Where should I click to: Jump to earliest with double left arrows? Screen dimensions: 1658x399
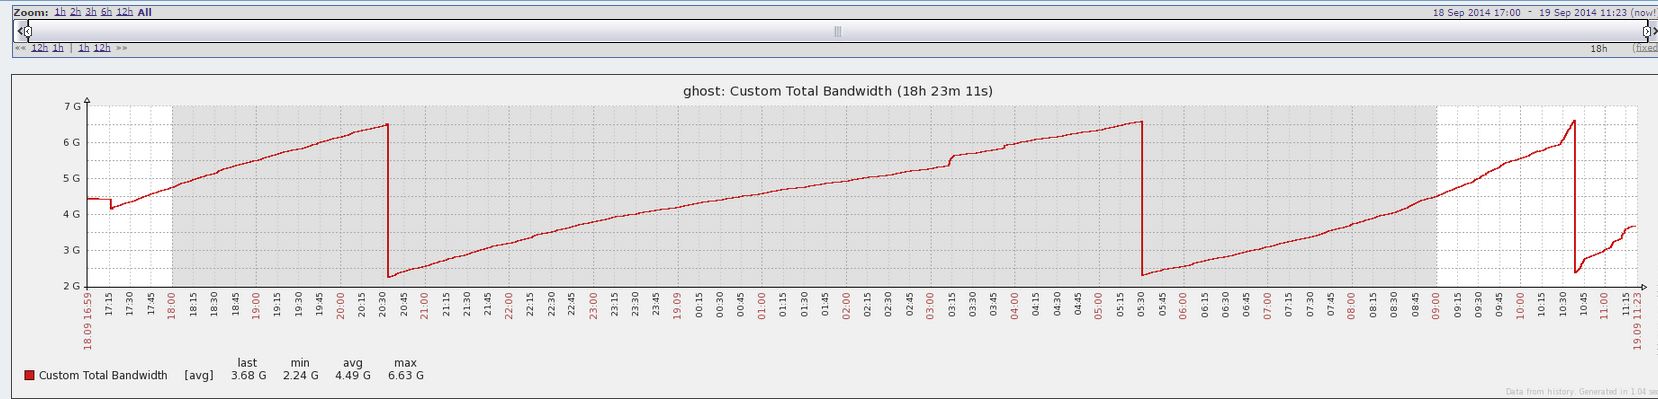pyautogui.click(x=20, y=48)
